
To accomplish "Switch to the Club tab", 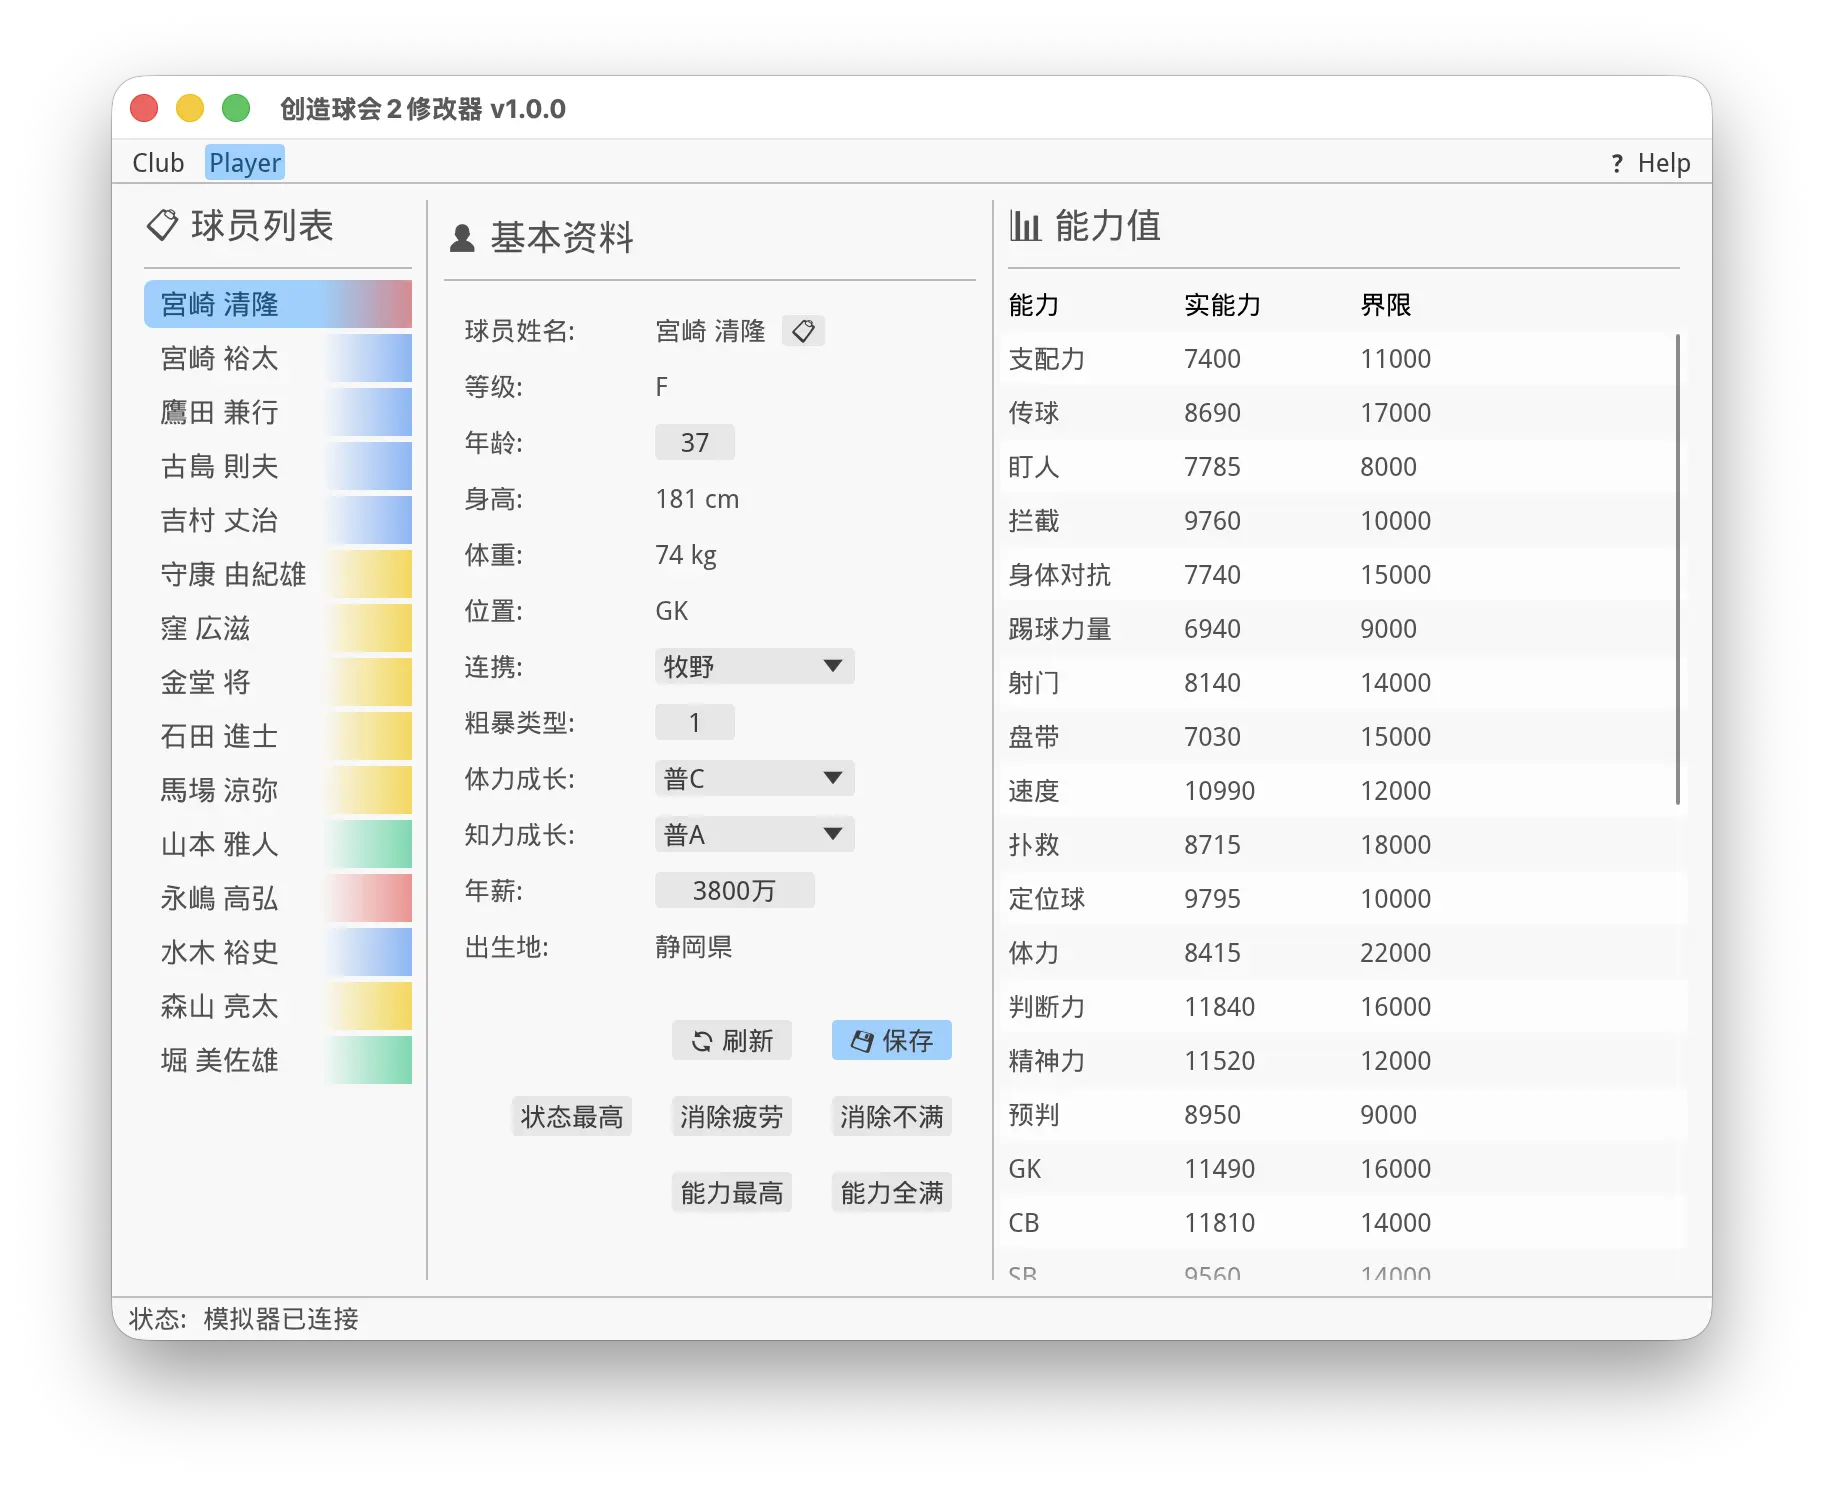I will point(158,162).
